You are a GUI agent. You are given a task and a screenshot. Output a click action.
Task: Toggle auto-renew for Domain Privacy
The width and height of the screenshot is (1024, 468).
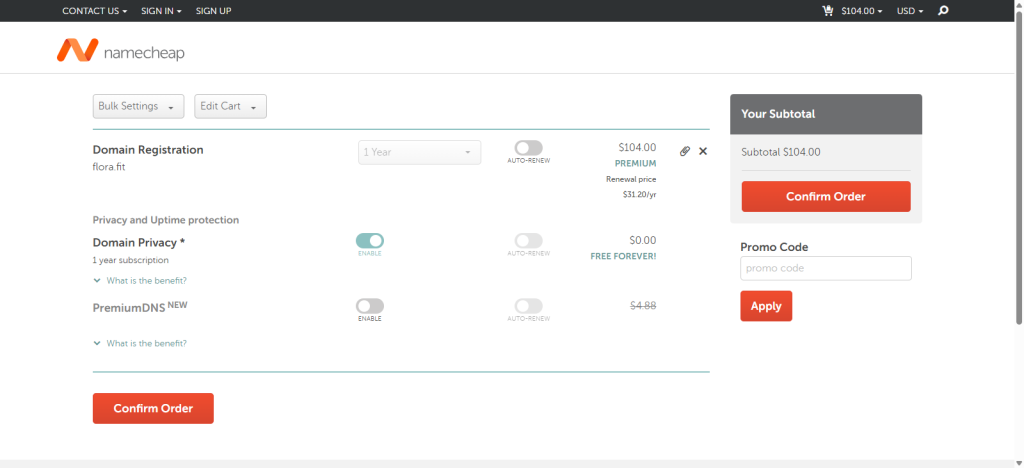coord(528,241)
